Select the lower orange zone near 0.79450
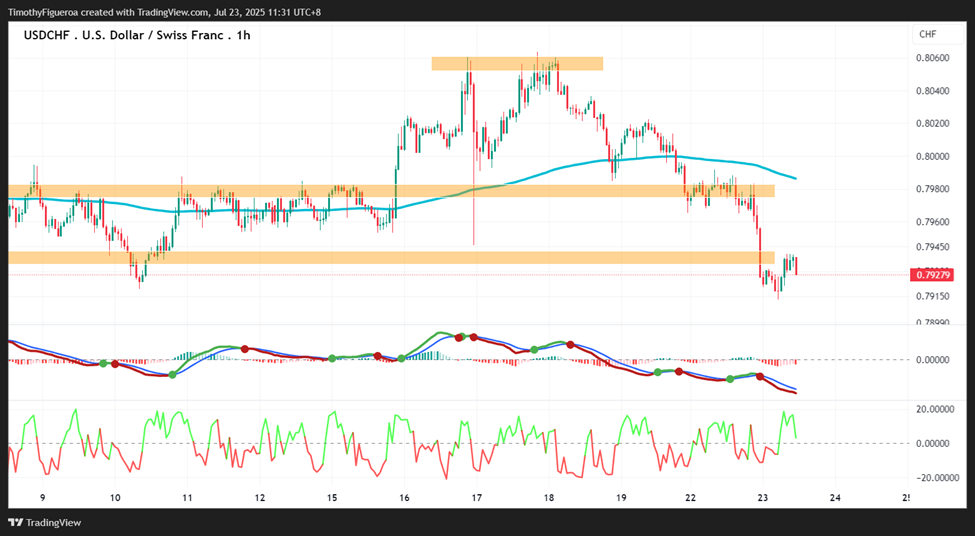The width and height of the screenshot is (975, 536). coord(392,257)
